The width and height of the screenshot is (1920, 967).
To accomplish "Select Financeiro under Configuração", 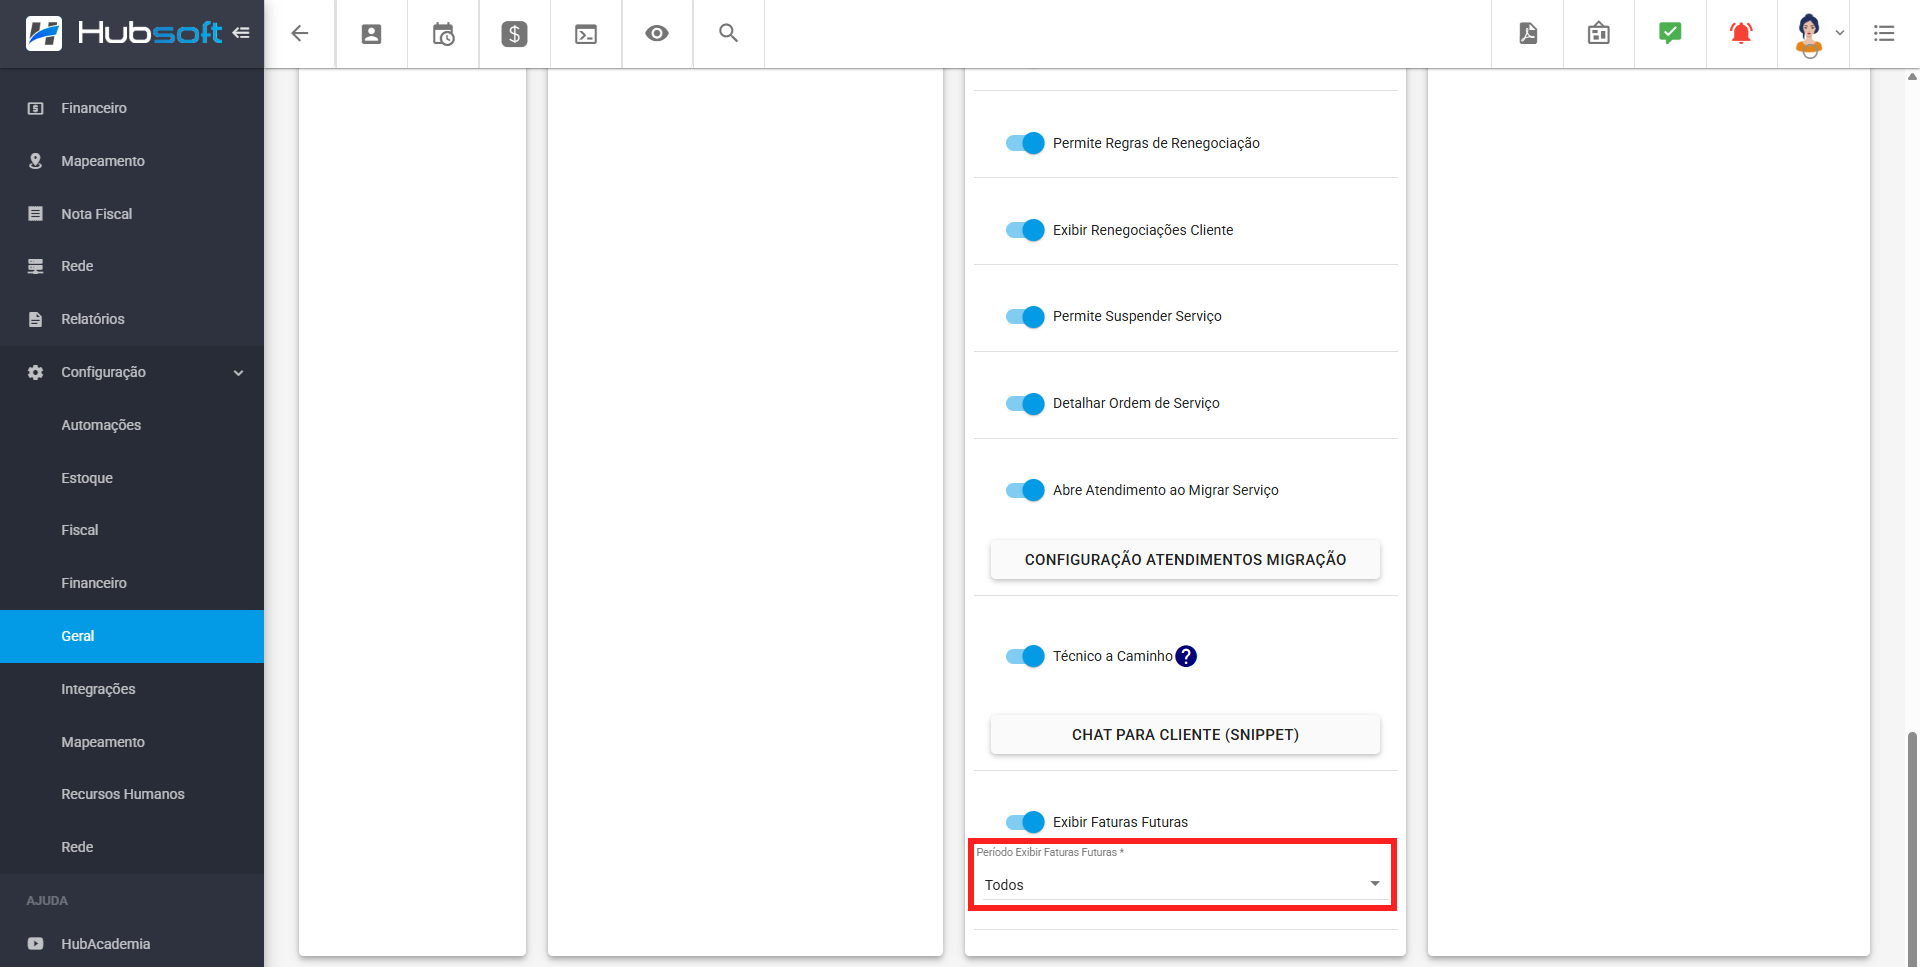I will (x=132, y=583).
